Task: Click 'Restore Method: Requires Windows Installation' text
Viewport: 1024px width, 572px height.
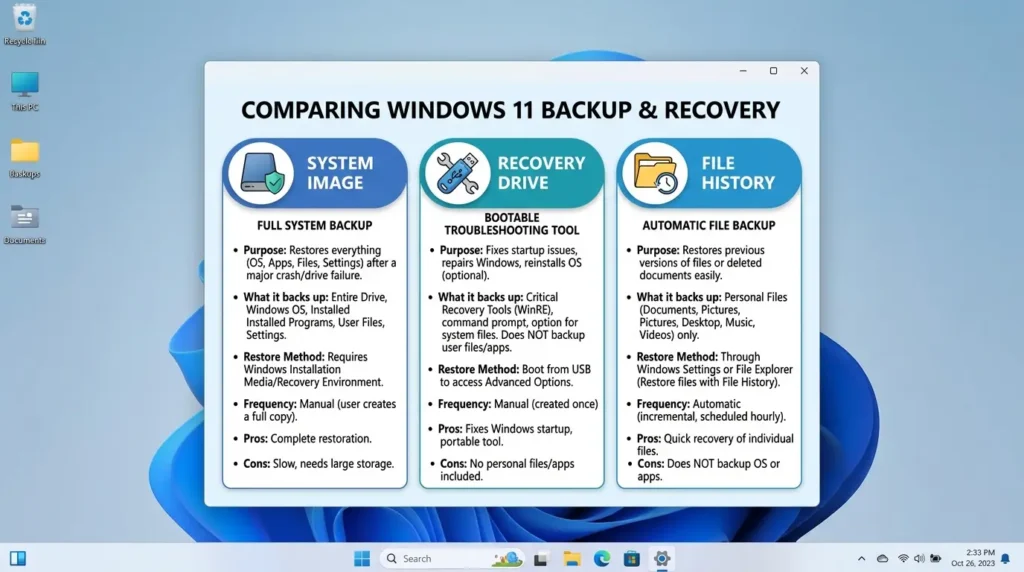Action: tap(313, 370)
